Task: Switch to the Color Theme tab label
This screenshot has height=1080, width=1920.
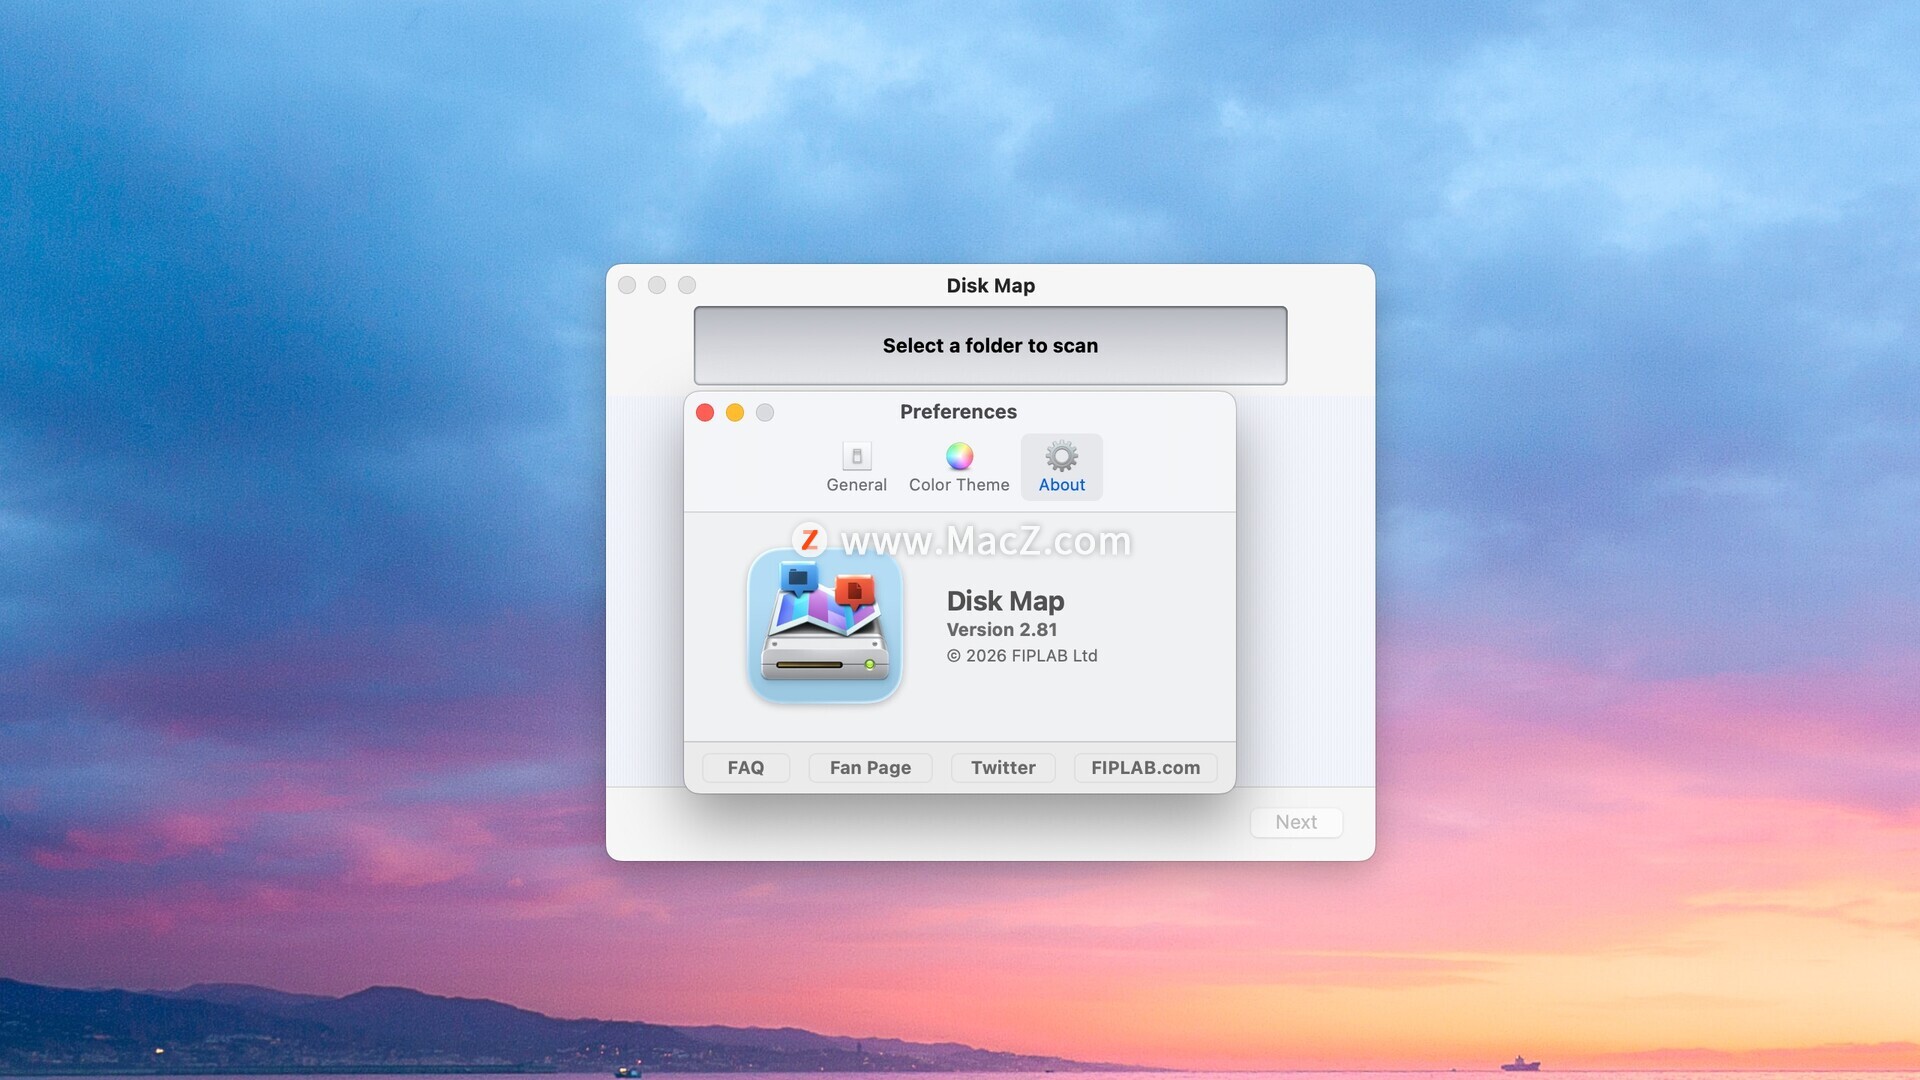Action: click(959, 485)
